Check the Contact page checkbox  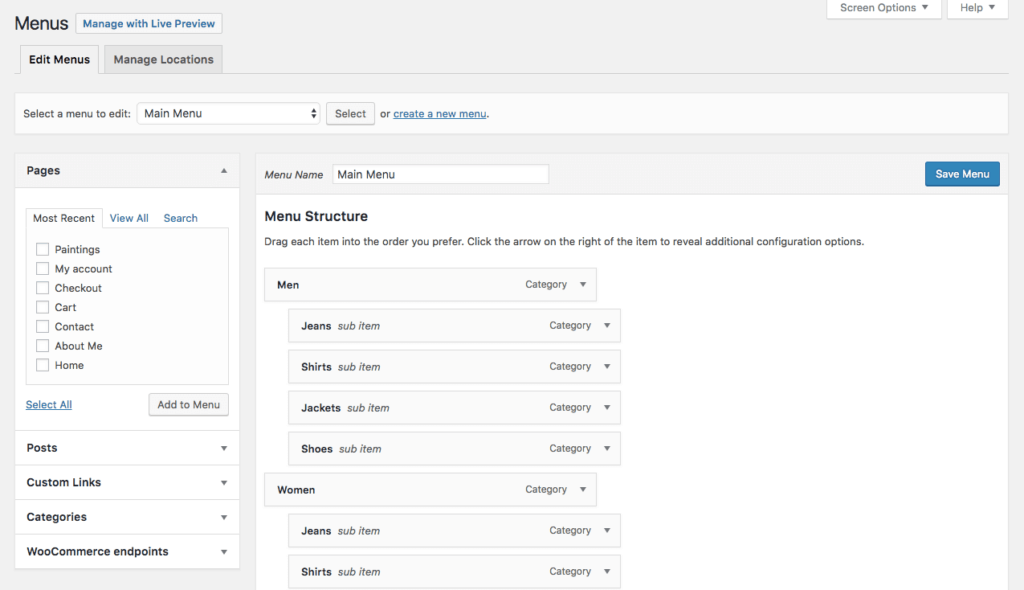[41, 326]
